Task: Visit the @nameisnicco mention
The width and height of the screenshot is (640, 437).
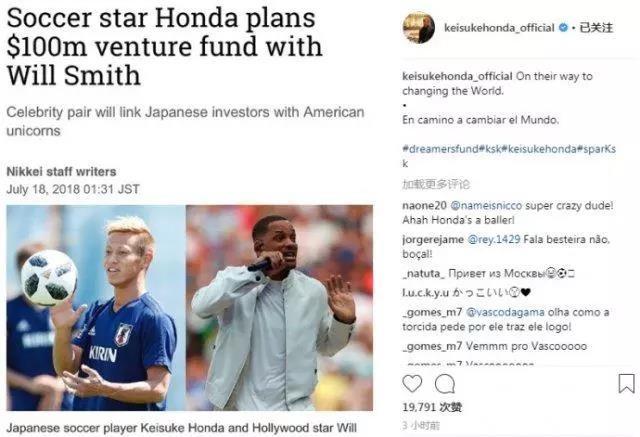Action: tap(486, 205)
